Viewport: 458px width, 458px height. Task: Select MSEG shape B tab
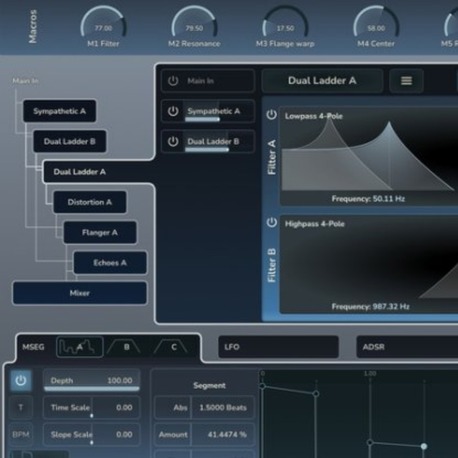click(126, 347)
